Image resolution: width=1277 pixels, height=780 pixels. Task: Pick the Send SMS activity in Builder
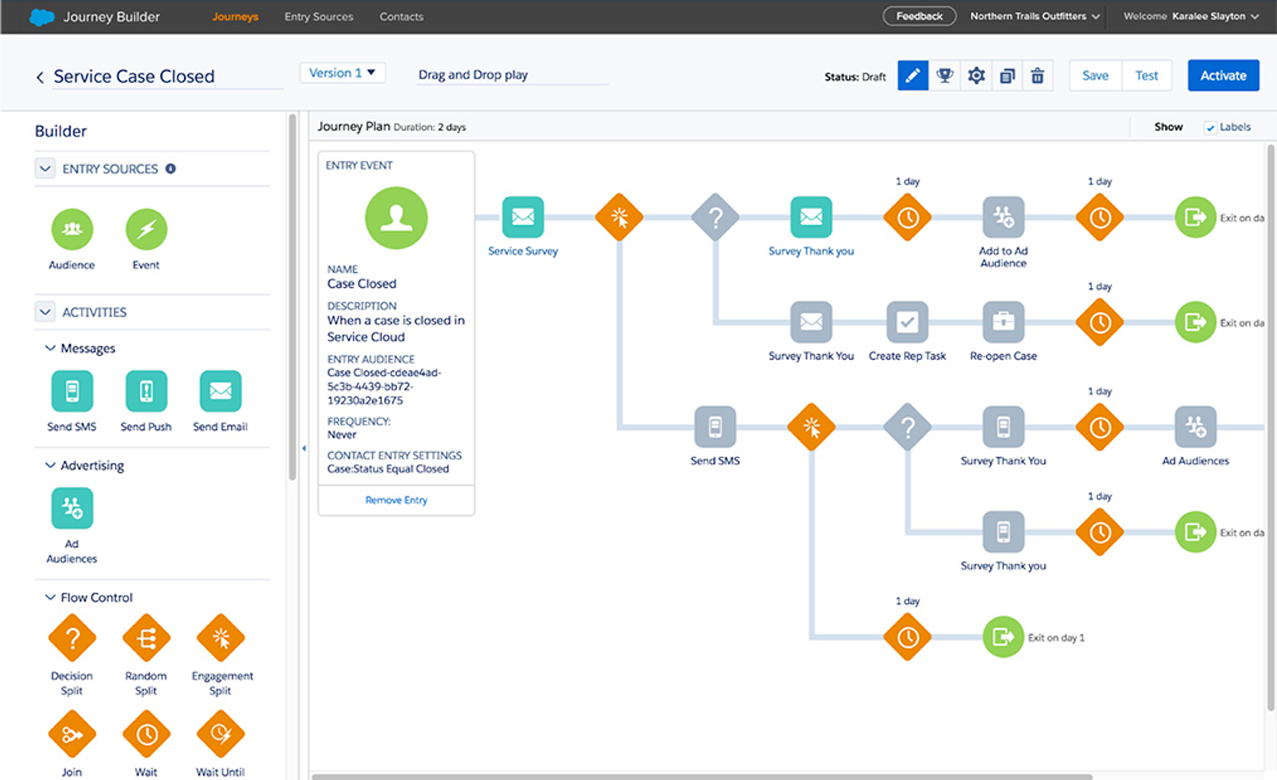pos(72,391)
